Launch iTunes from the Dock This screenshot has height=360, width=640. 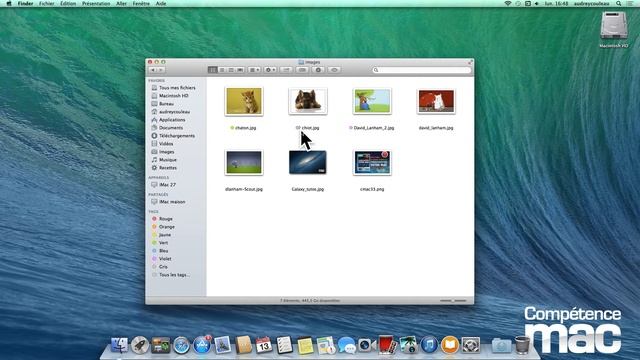point(429,345)
